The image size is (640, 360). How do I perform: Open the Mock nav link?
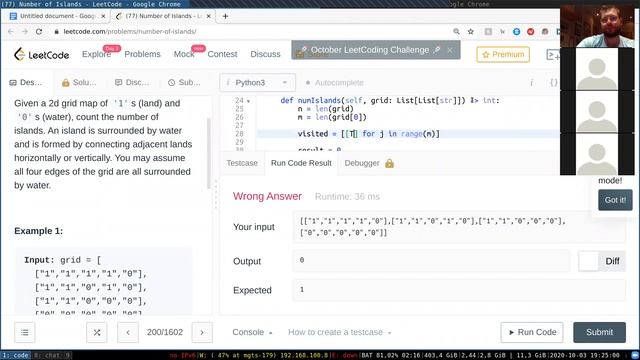tap(184, 54)
